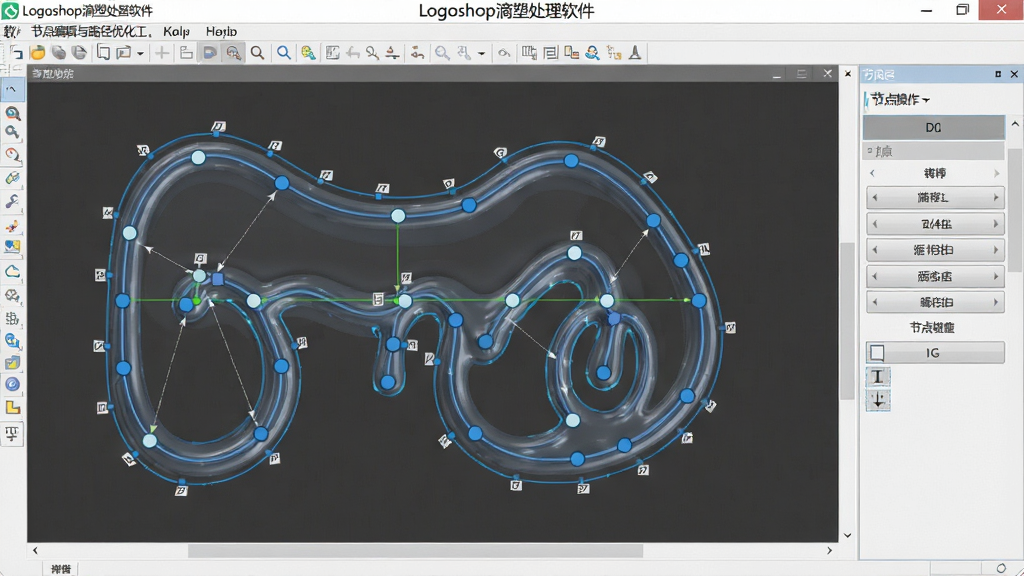Click the text cursor I icon in right panel
1024x576 pixels.
[x=878, y=377]
